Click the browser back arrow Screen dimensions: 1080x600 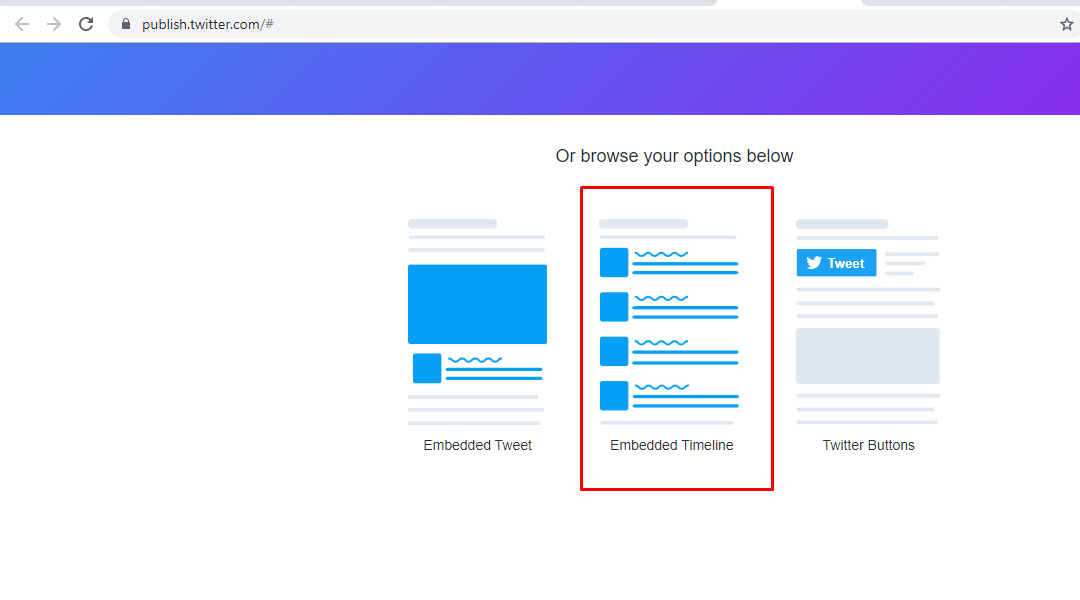(22, 24)
